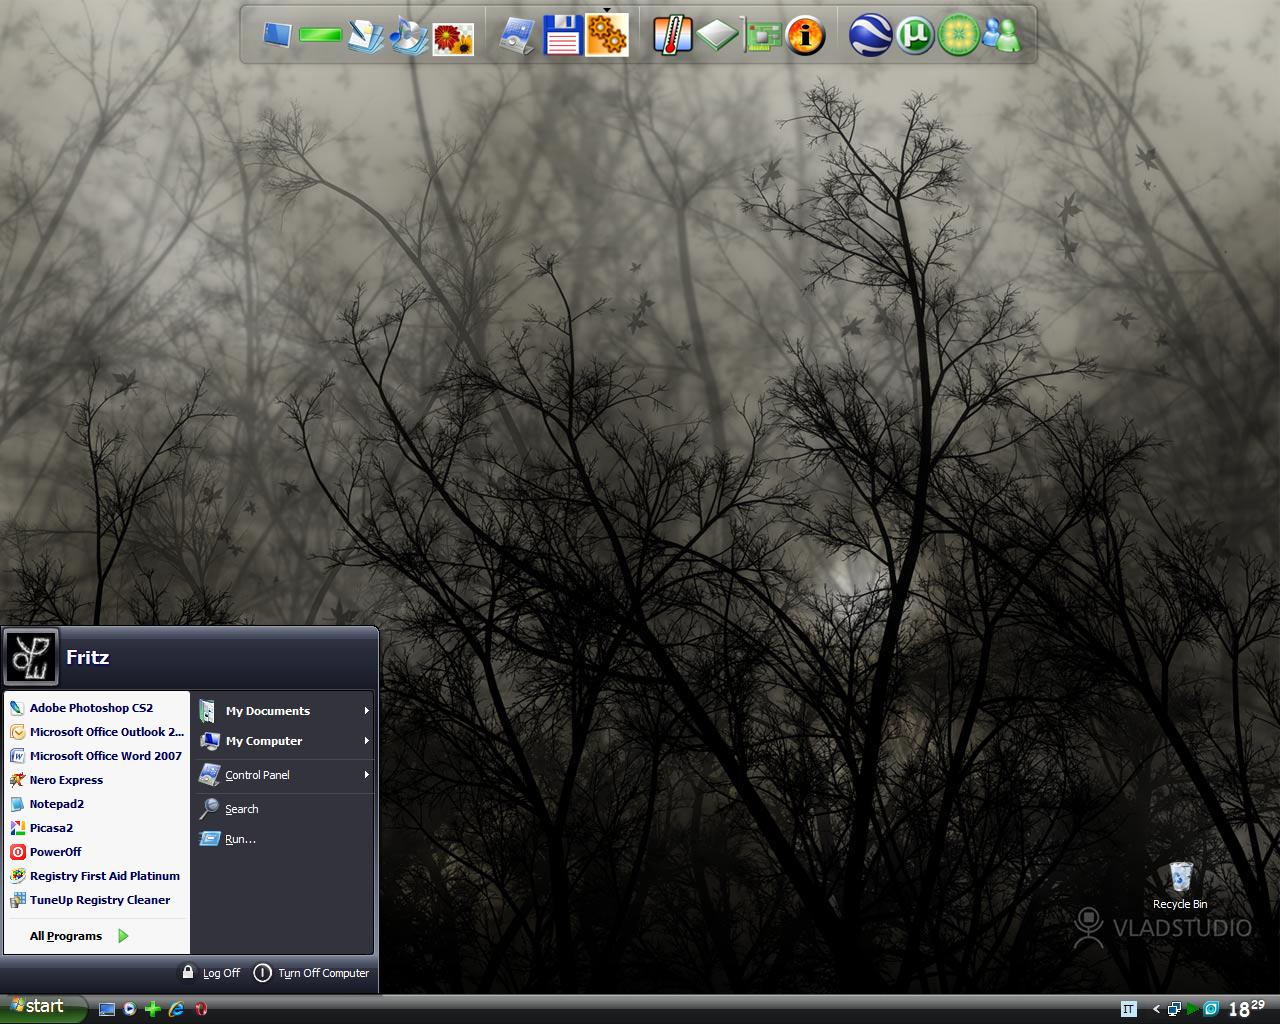Launch Registry First Aid Platinum
The width and height of the screenshot is (1280, 1024).
coord(96,876)
